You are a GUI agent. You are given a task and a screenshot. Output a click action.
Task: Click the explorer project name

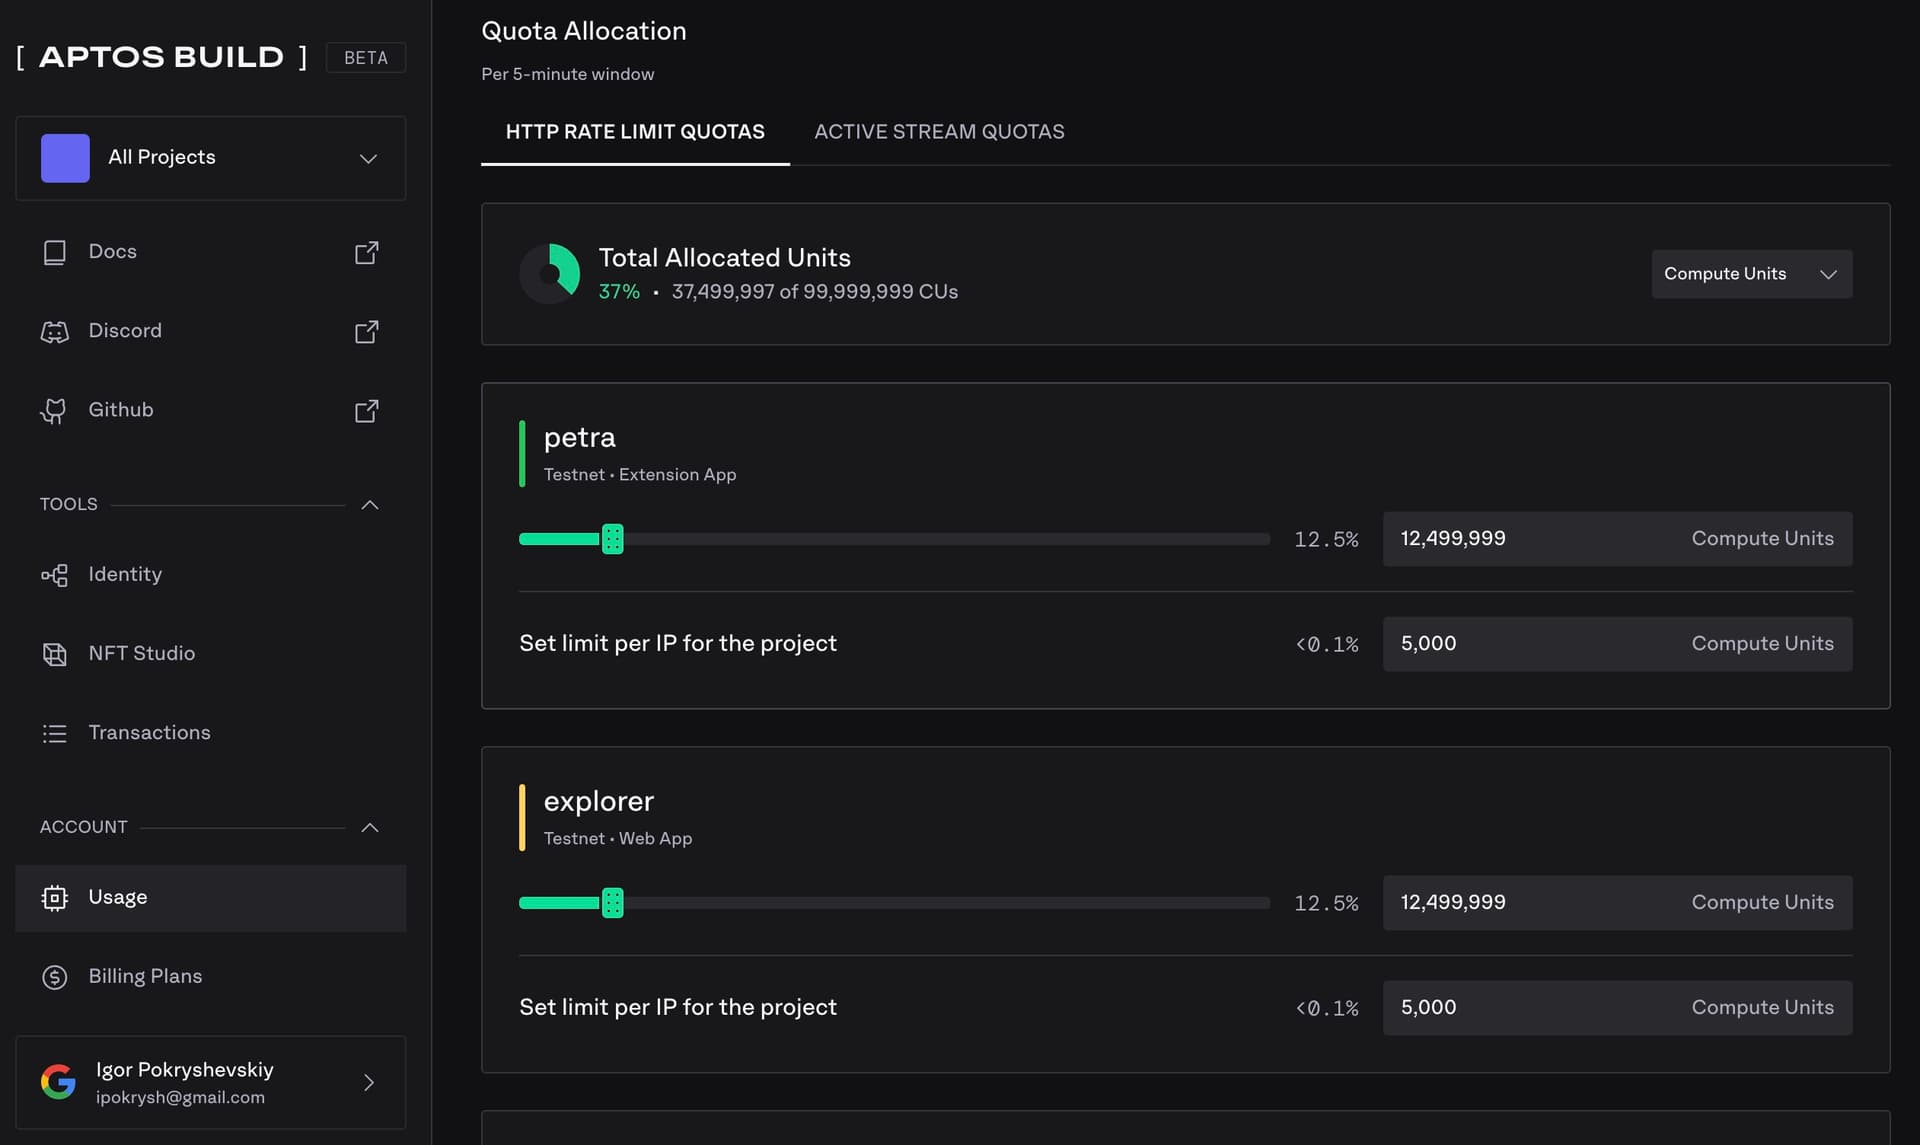click(598, 802)
